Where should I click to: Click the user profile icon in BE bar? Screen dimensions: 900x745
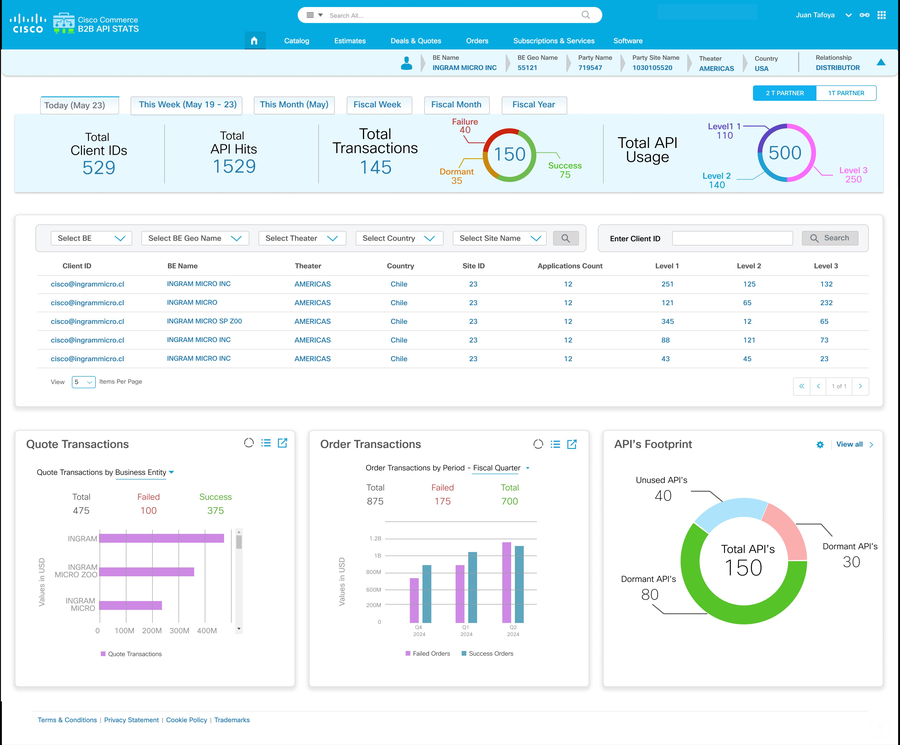coord(406,63)
